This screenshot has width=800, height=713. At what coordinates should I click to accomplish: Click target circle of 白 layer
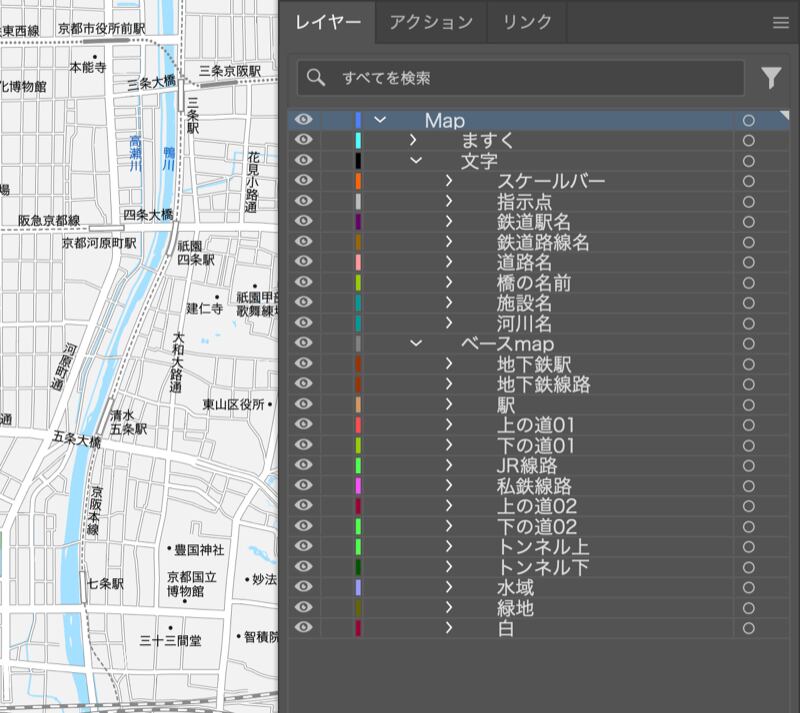coord(748,628)
